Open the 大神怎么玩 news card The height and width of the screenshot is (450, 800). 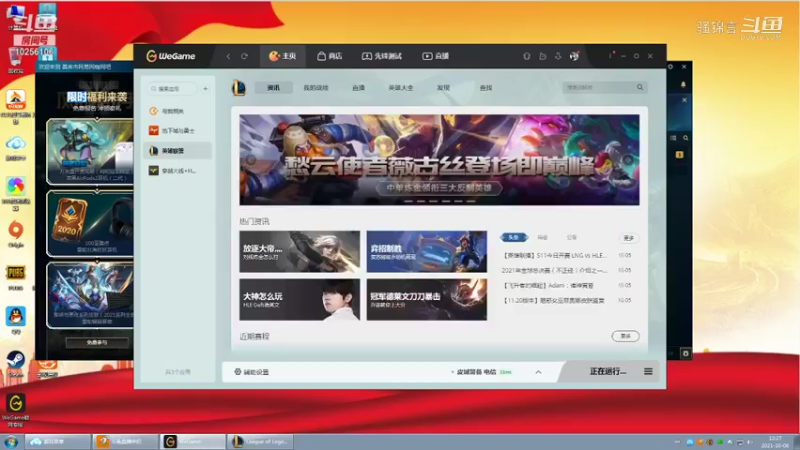[299, 299]
